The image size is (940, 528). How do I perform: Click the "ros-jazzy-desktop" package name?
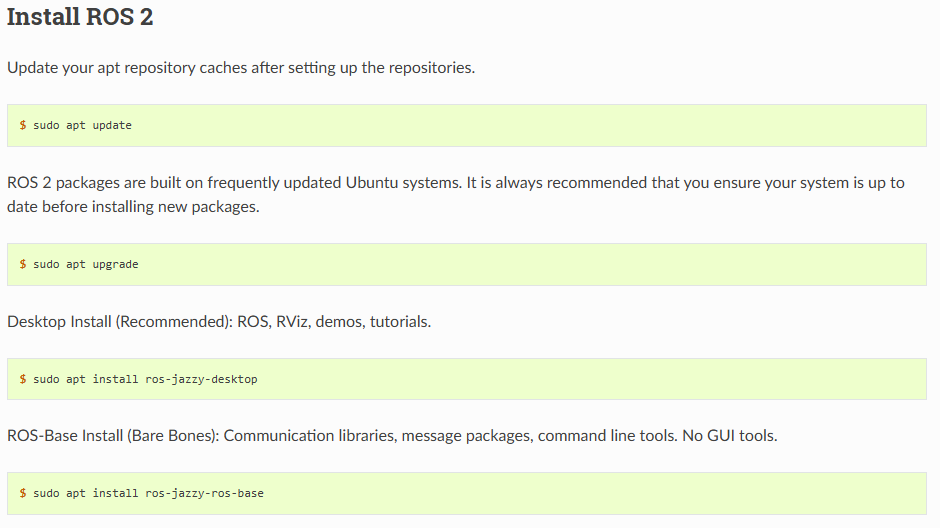click(x=201, y=379)
